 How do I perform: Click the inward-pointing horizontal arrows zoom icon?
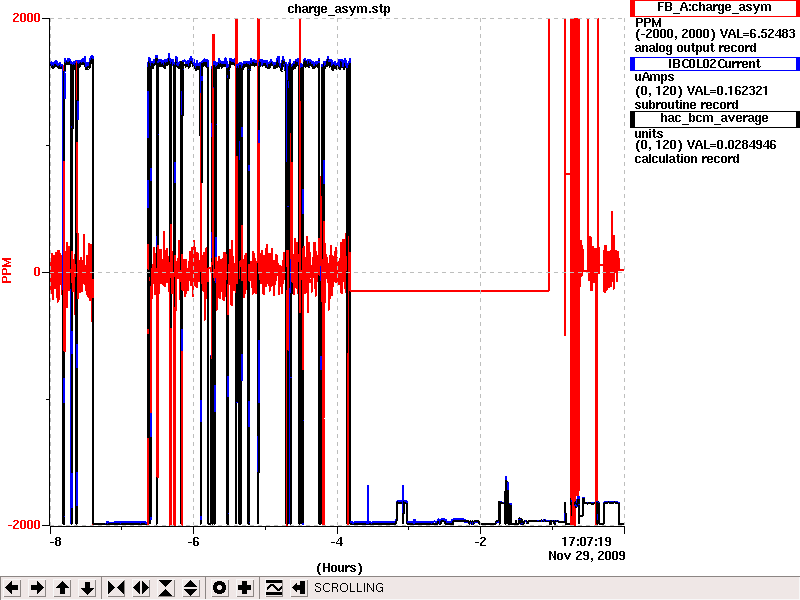point(116,588)
